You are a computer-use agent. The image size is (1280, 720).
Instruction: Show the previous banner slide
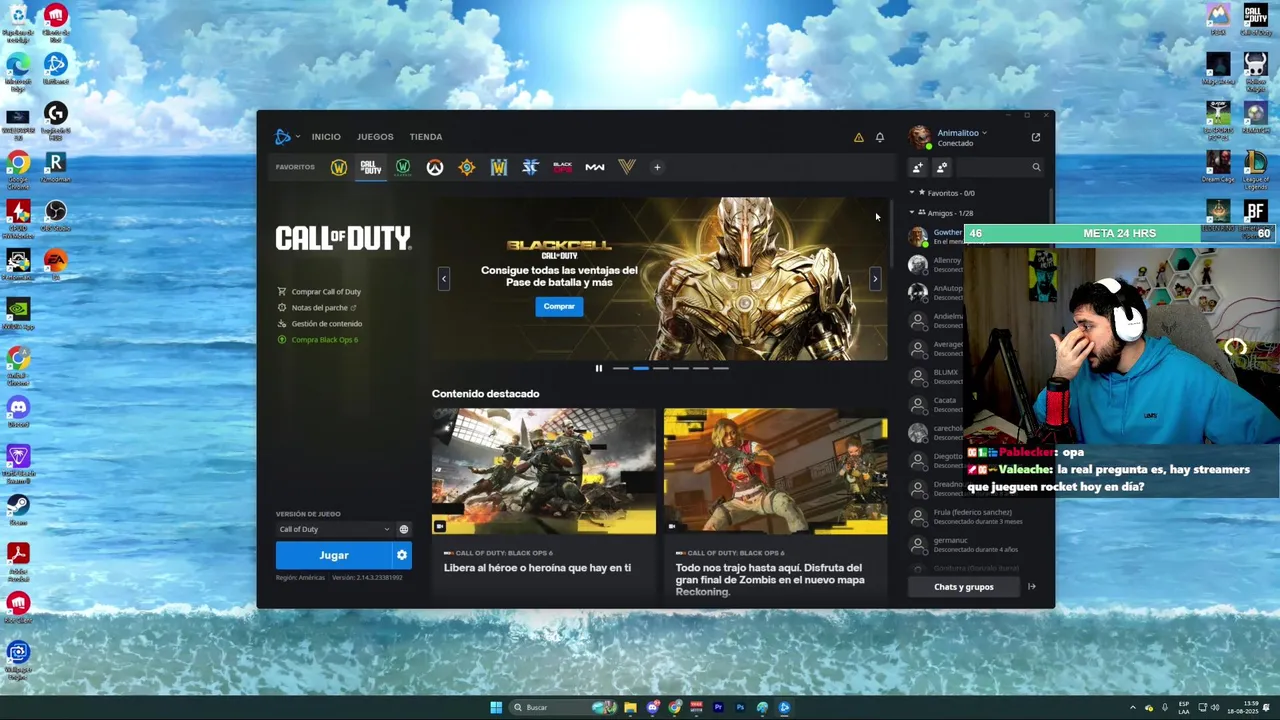pyautogui.click(x=444, y=279)
